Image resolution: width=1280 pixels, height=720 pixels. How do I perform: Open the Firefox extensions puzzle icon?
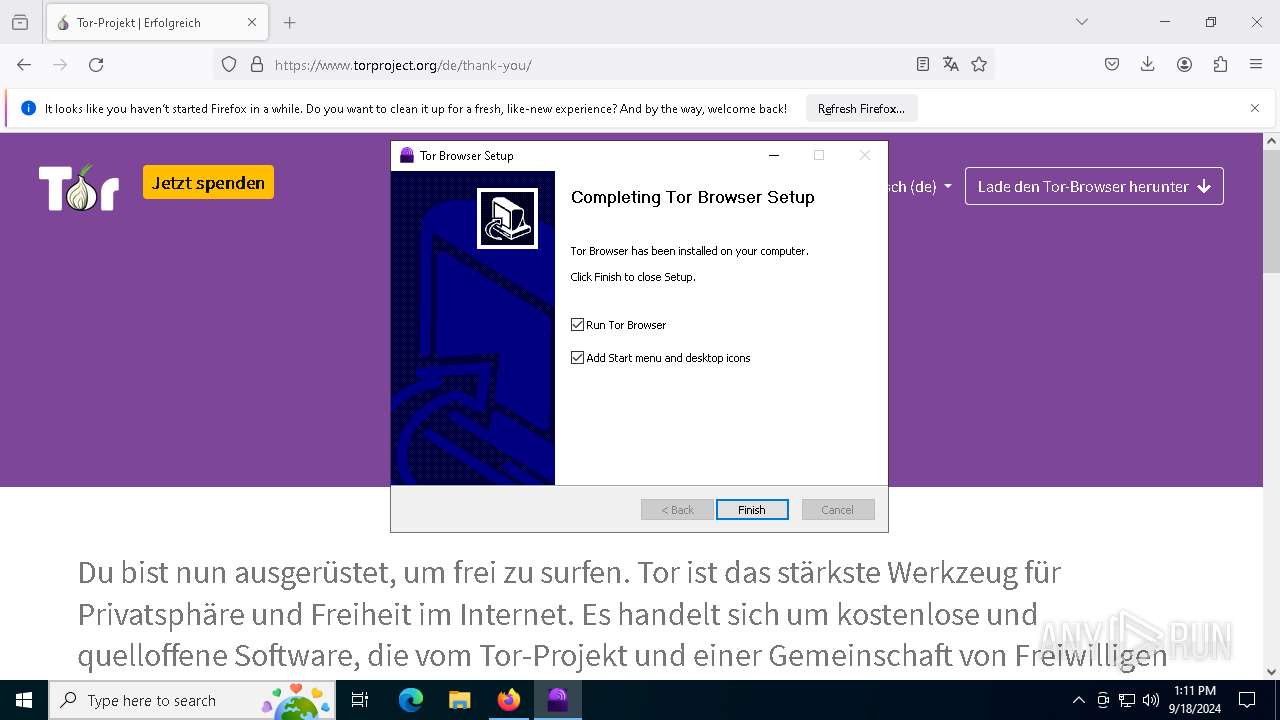click(1220, 64)
